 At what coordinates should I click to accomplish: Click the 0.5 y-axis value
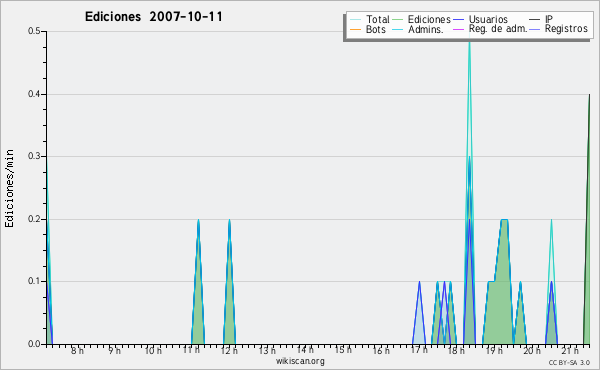(34, 31)
